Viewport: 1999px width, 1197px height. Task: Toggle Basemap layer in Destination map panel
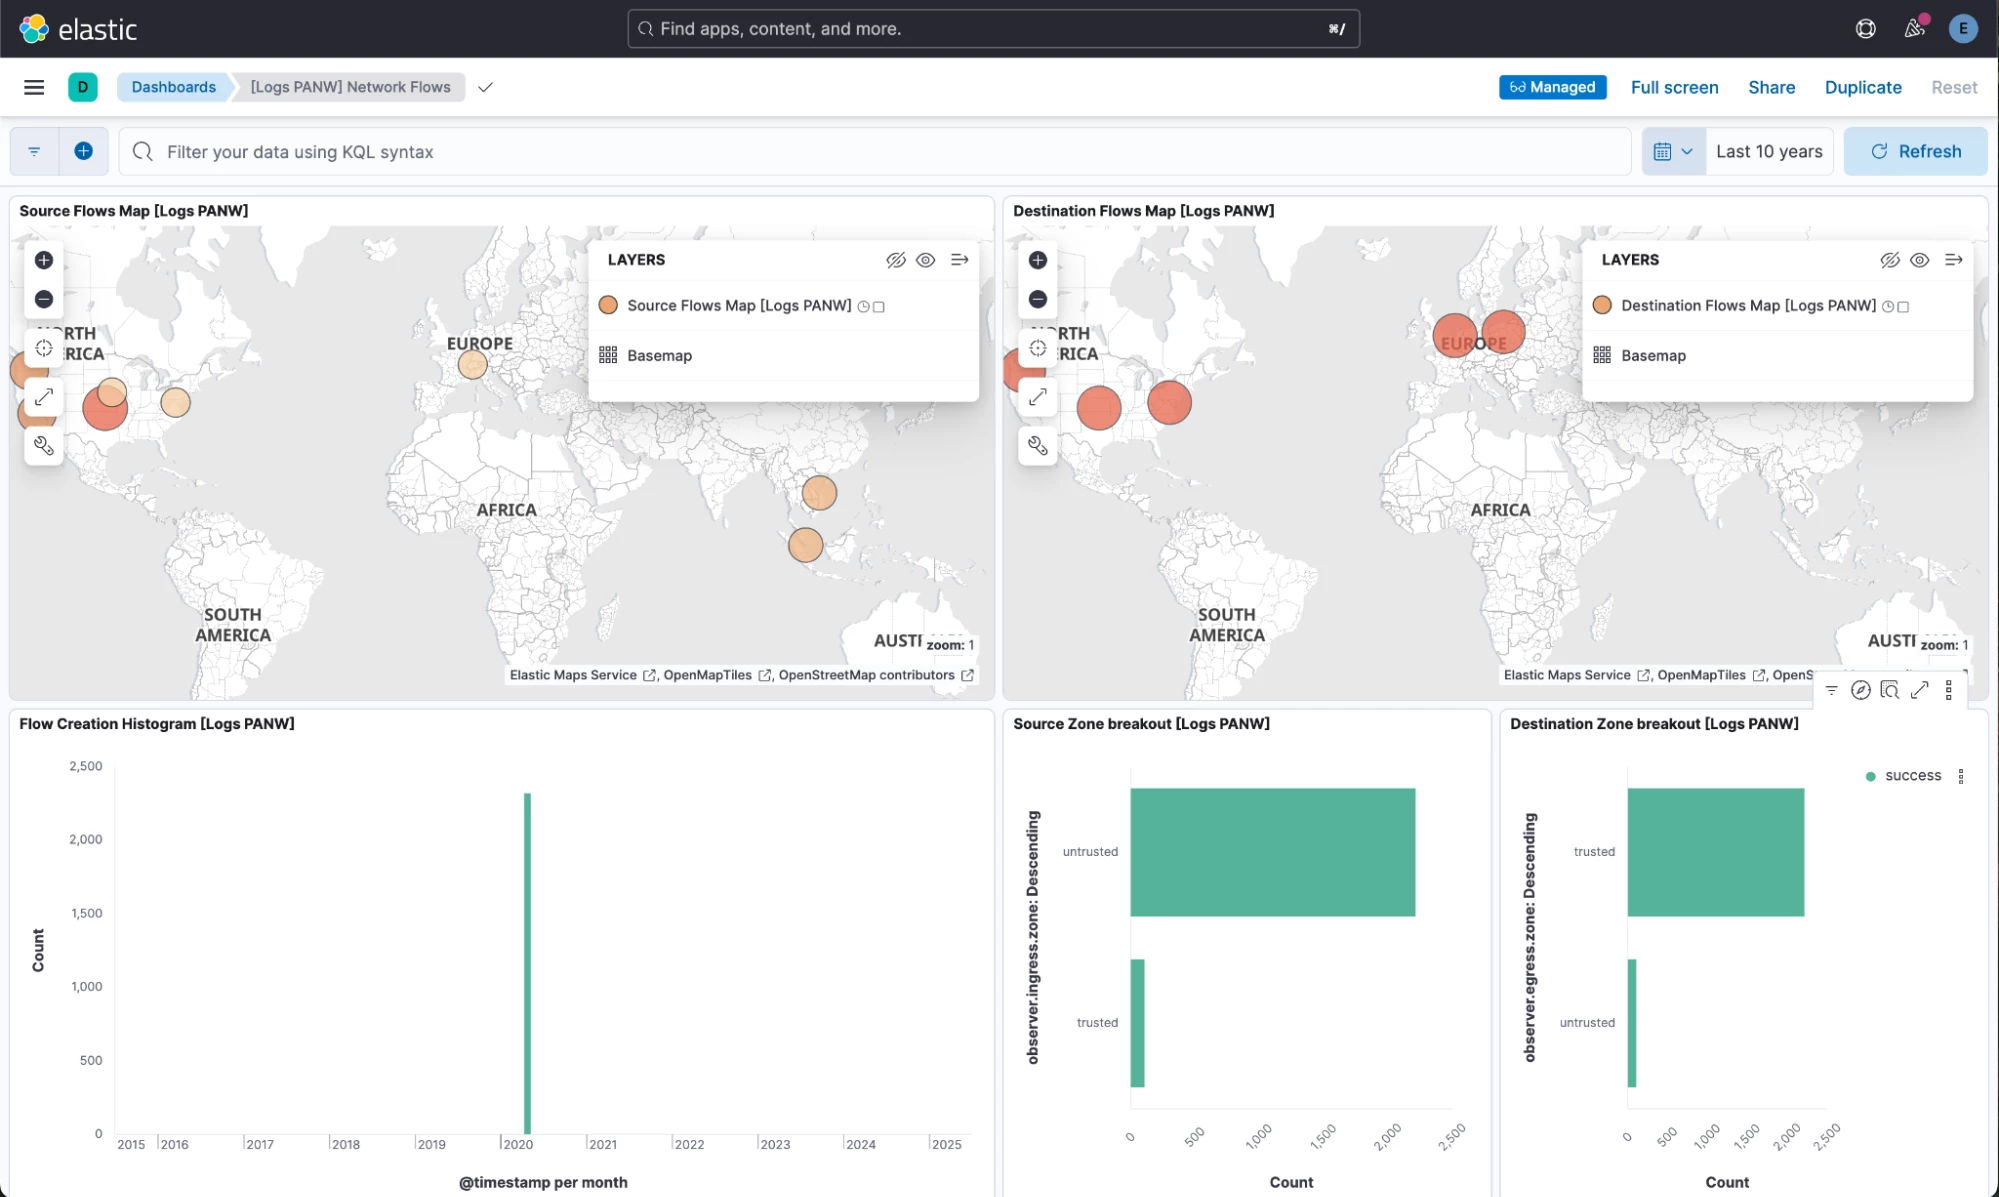[x=1653, y=356]
